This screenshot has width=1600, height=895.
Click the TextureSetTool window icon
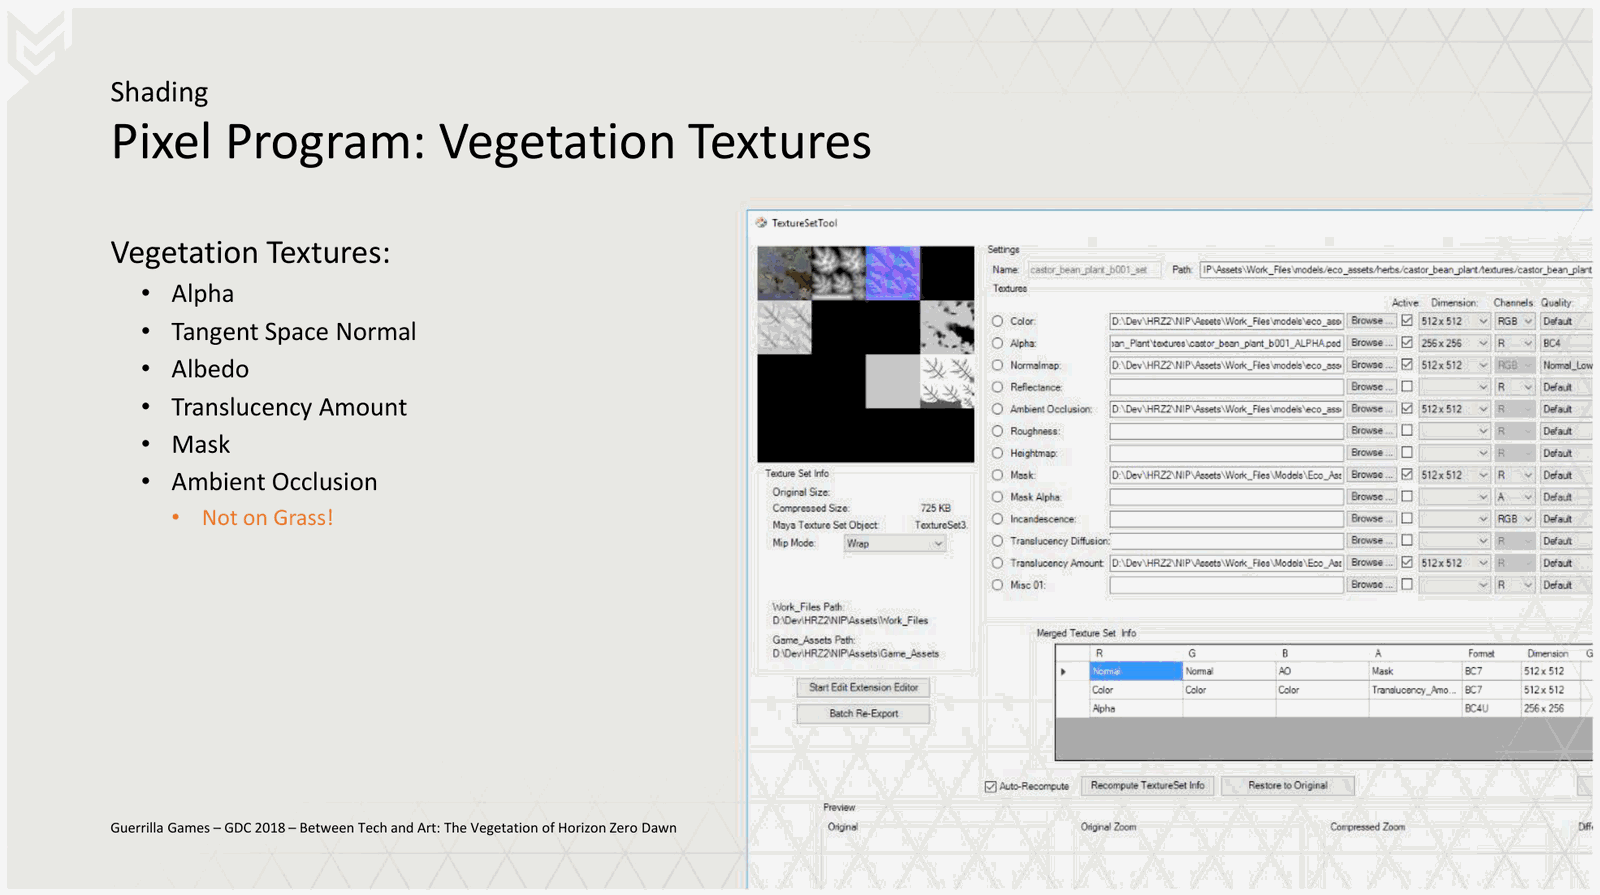point(761,223)
